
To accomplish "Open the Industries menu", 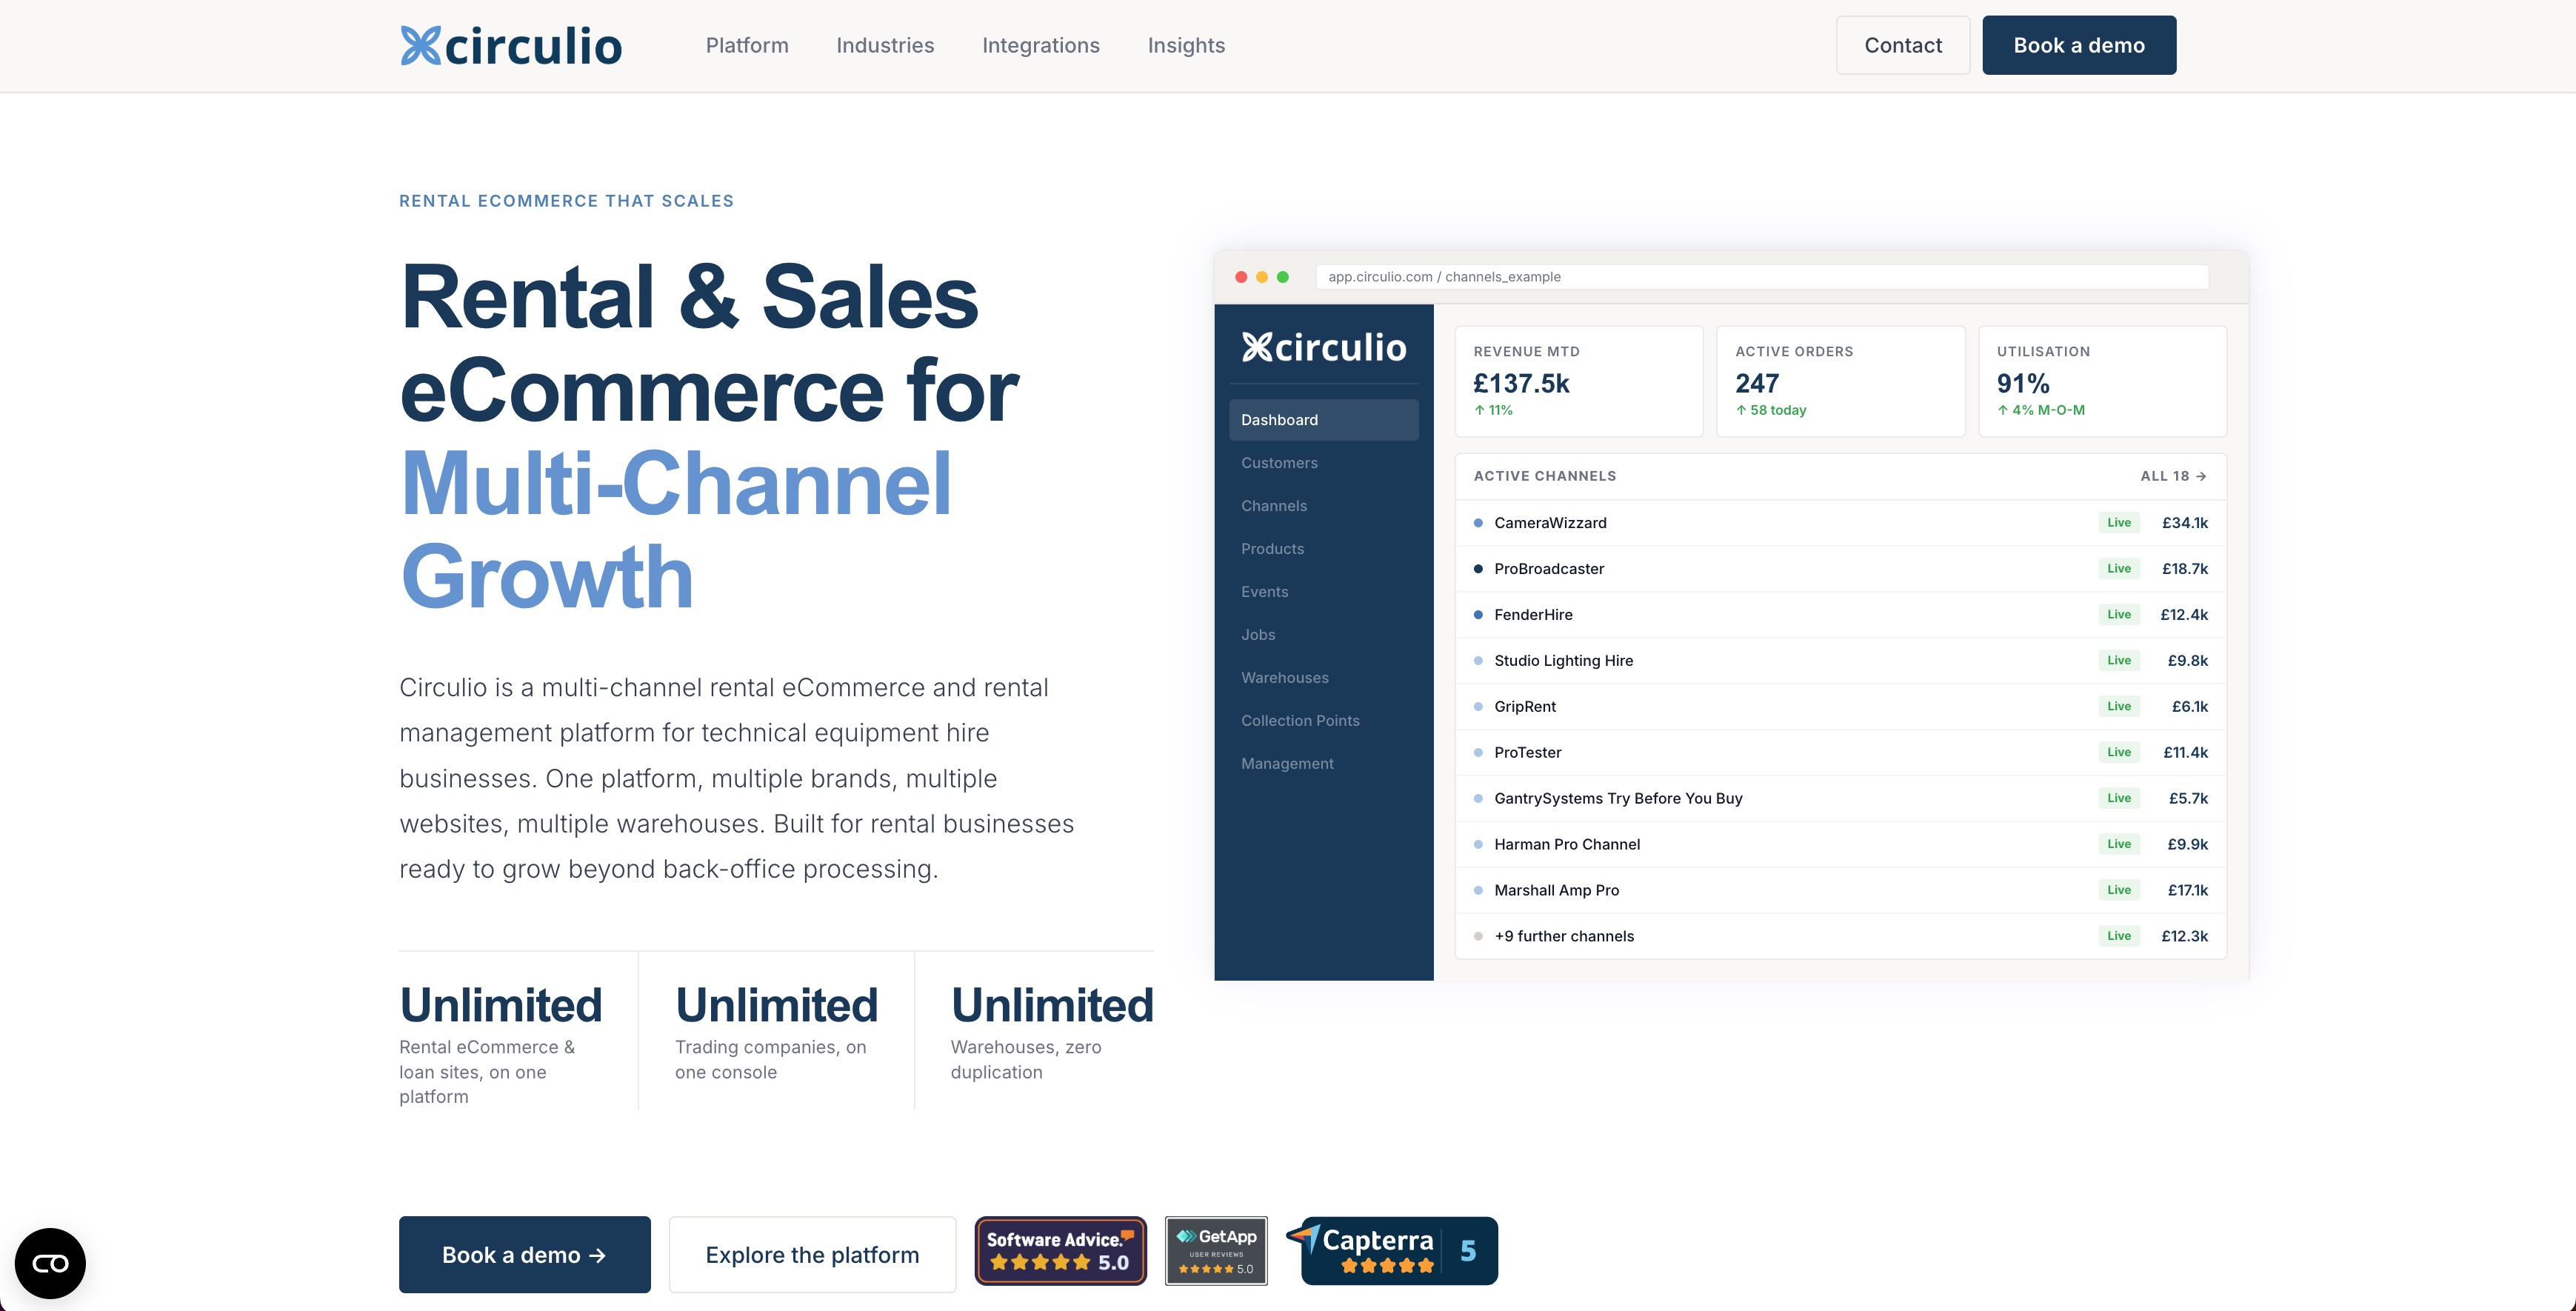I will 885,45.
